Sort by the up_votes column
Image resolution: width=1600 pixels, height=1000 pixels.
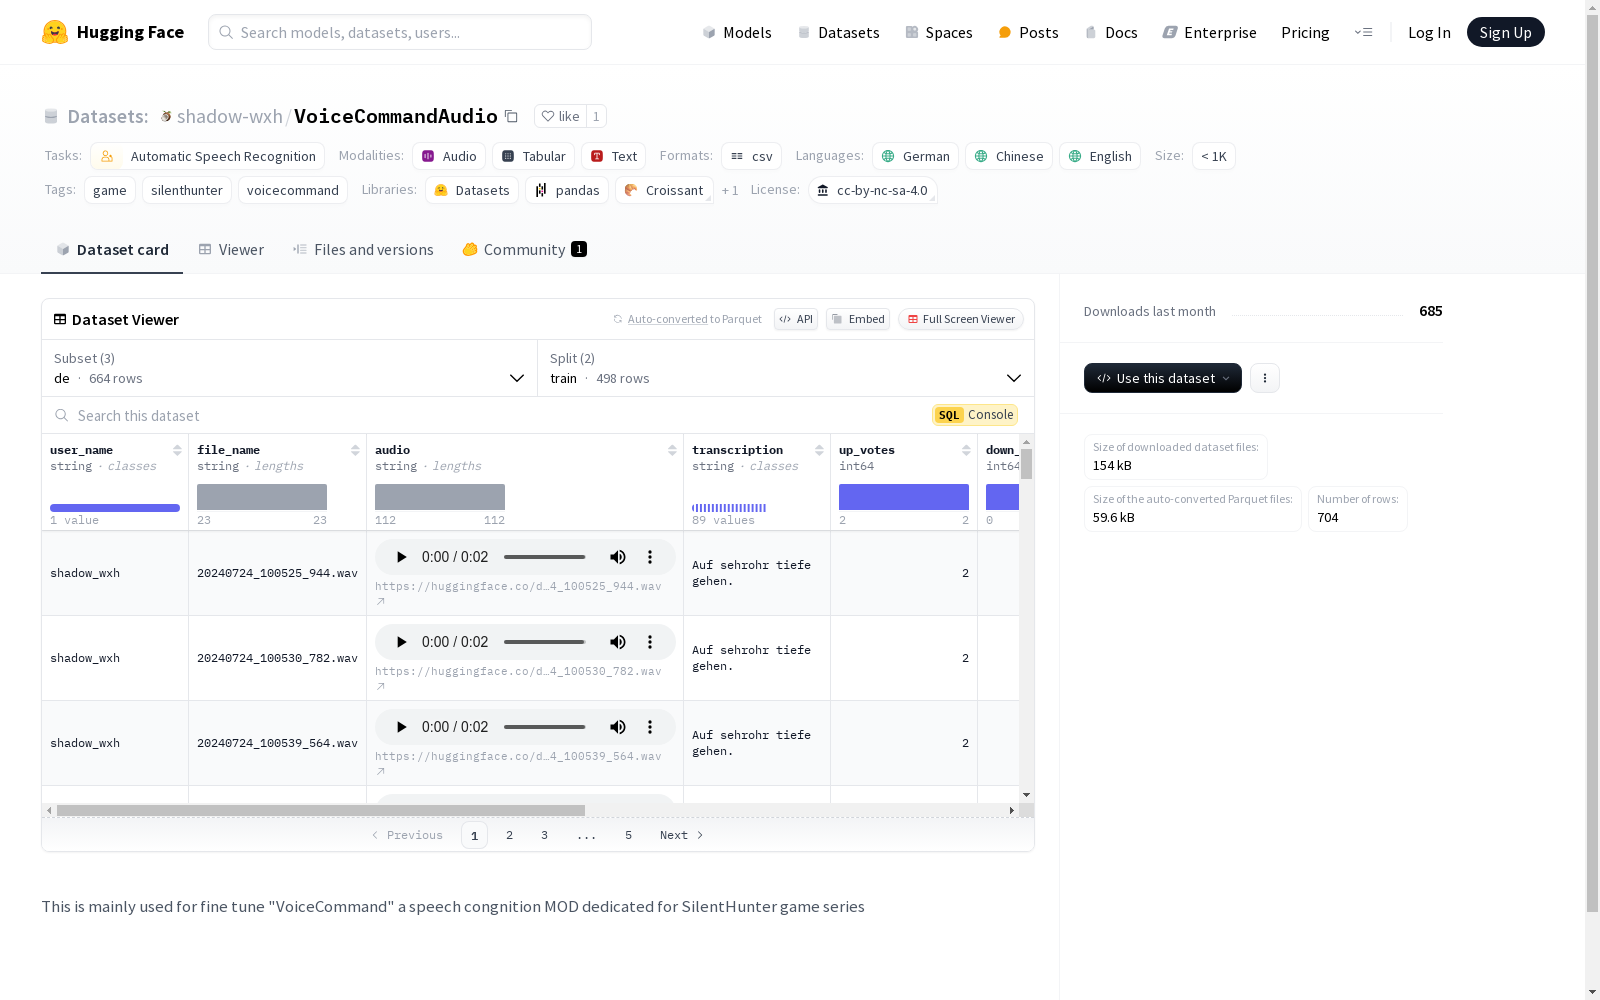point(966,450)
